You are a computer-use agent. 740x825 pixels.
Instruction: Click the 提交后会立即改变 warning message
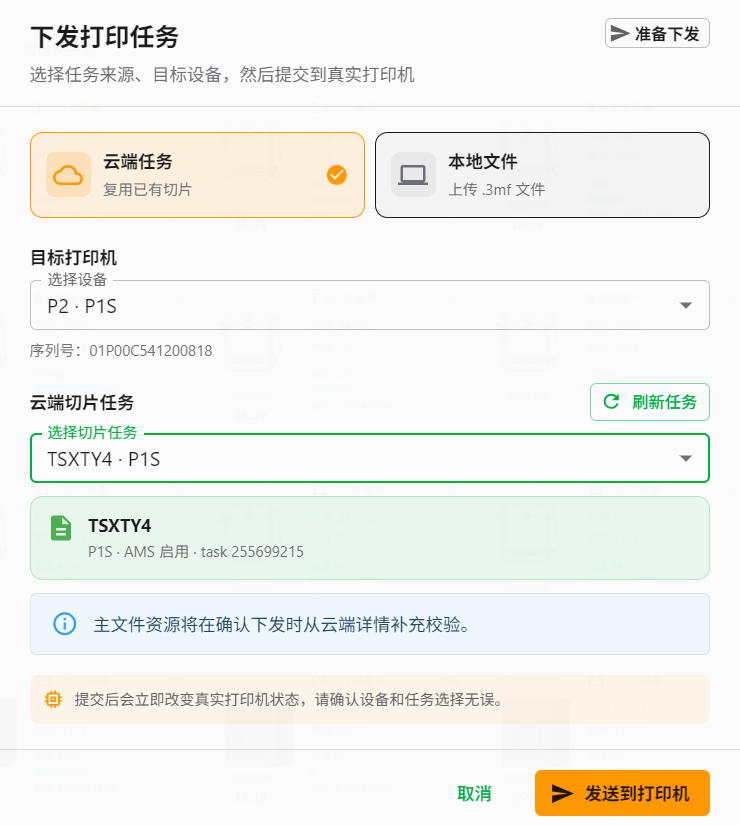288,699
